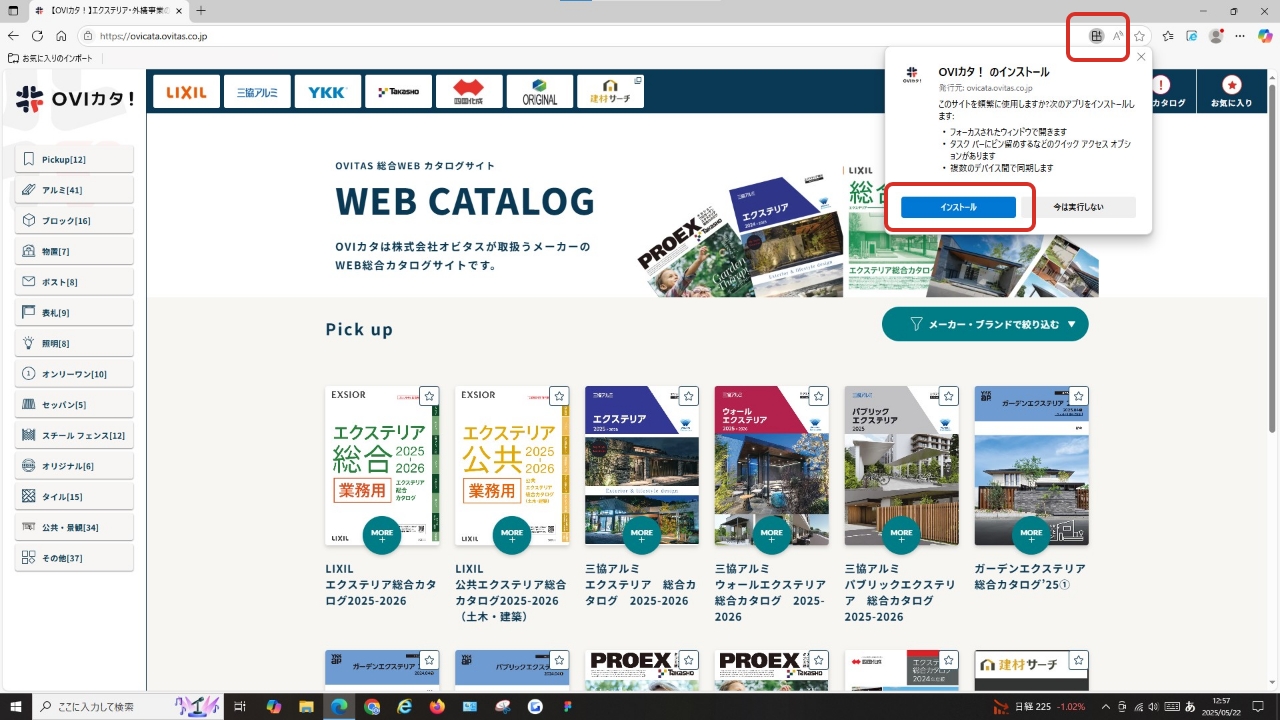
Task: Click MORE on LIXIL エクステリア総合 catalog
Action: point(382,535)
